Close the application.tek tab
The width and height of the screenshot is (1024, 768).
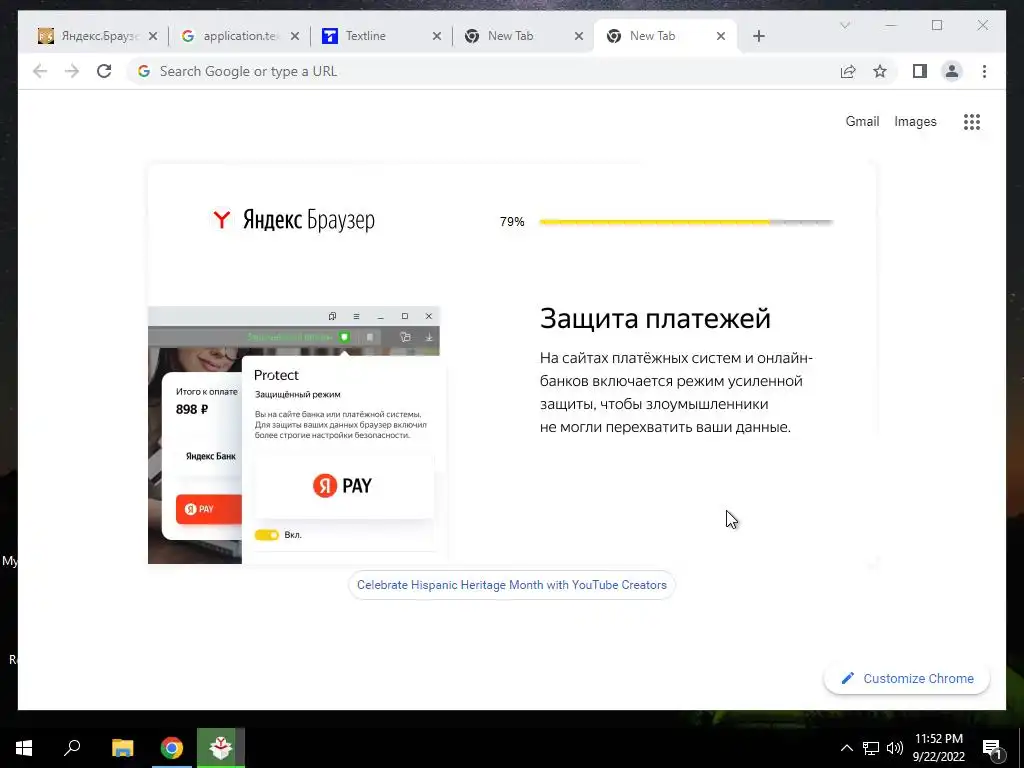(295, 36)
